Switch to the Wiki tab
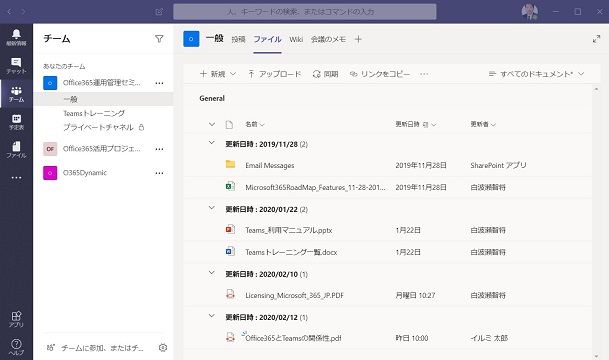The height and width of the screenshot is (360, 609). pos(296,39)
